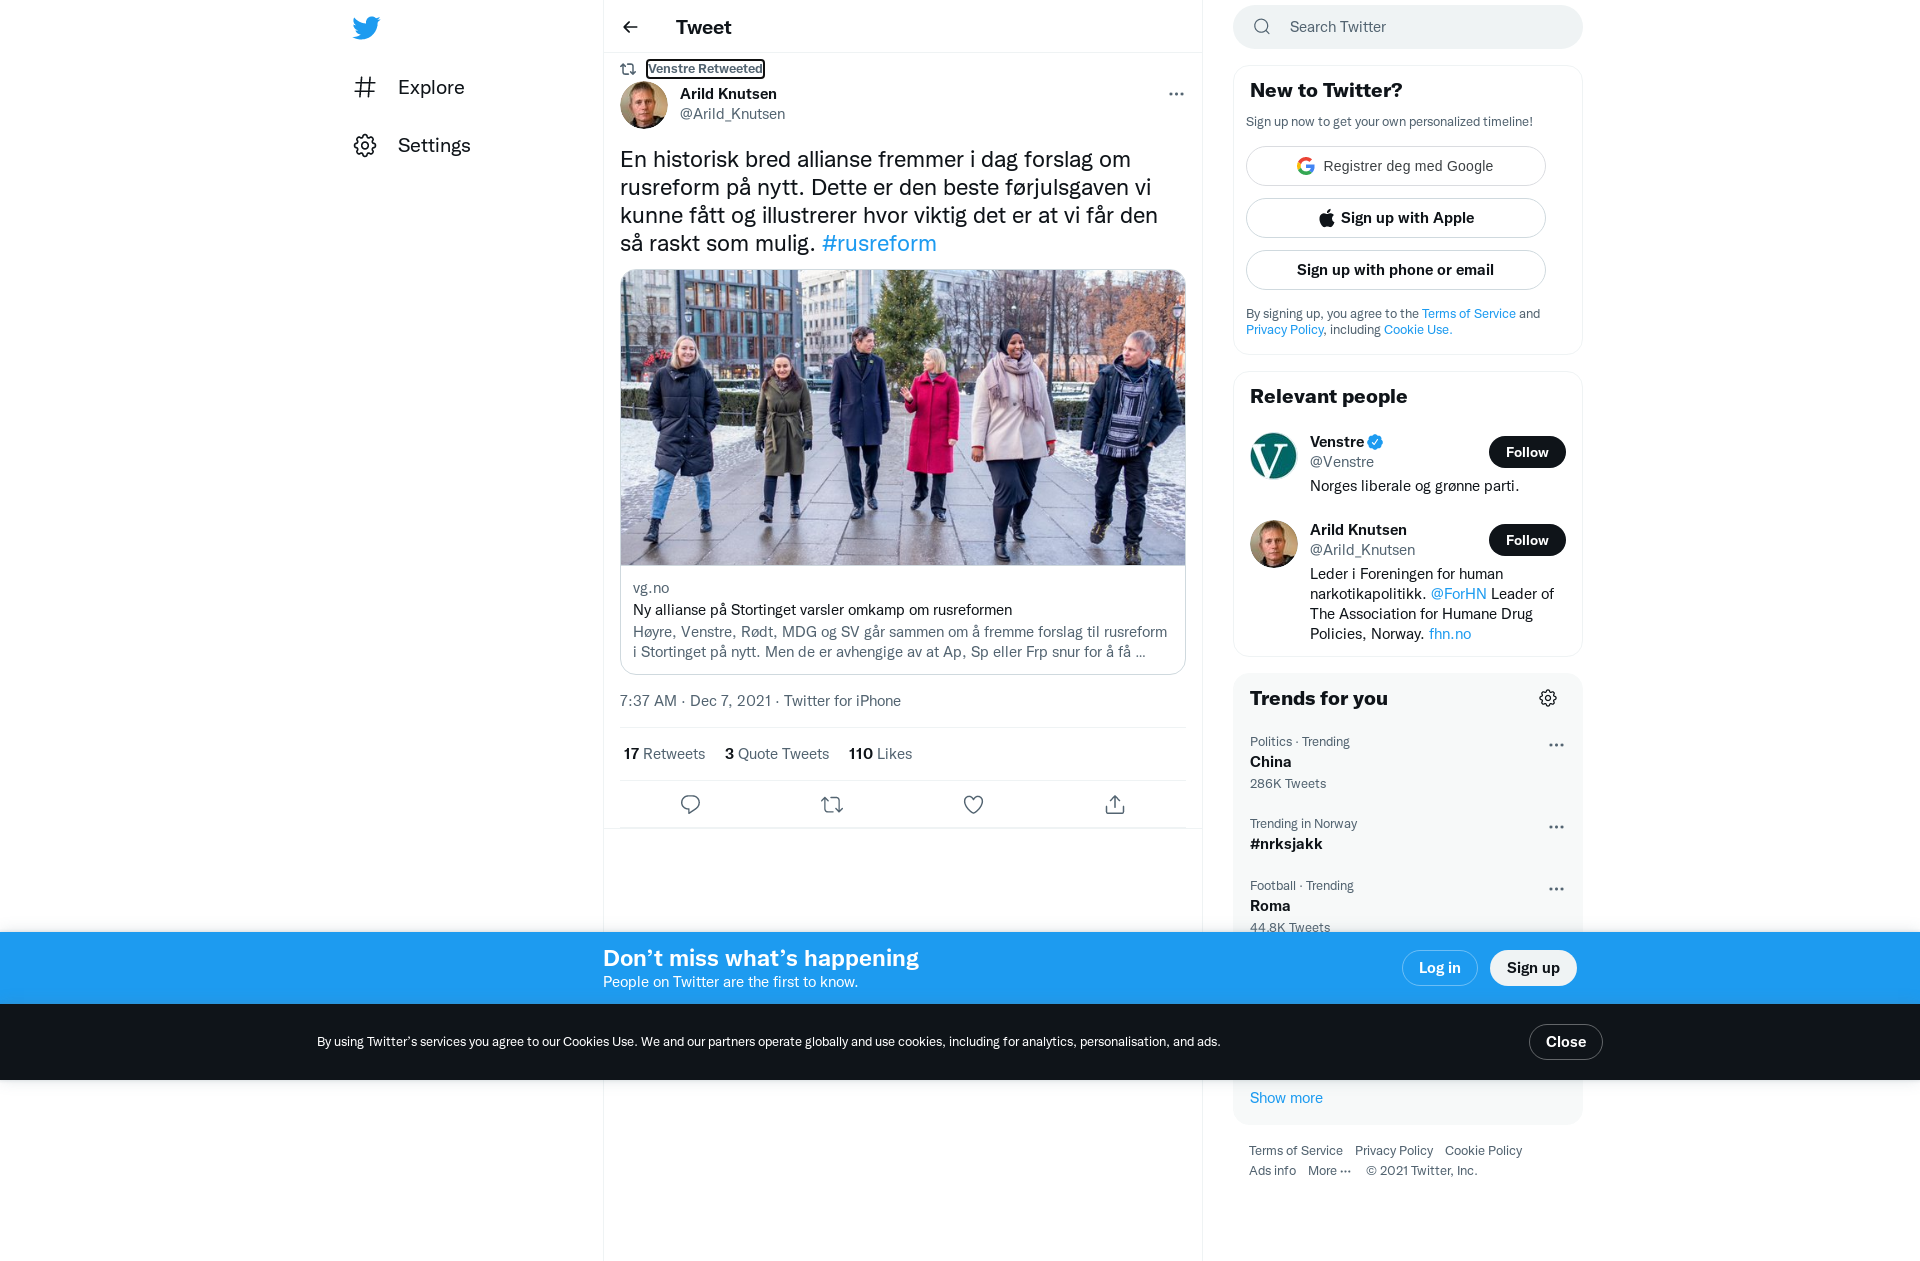Open Arild Knutsen's name on the tweet
The width and height of the screenshot is (1920, 1261).
tap(728, 94)
